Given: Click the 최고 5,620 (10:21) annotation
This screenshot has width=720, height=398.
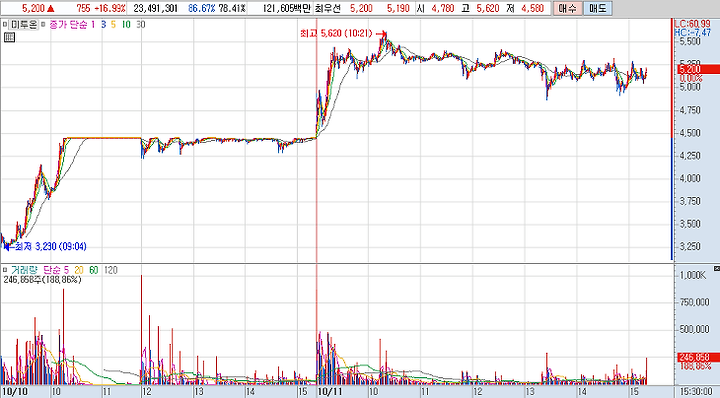Looking at the screenshot, I should click(x=336, y=34).
